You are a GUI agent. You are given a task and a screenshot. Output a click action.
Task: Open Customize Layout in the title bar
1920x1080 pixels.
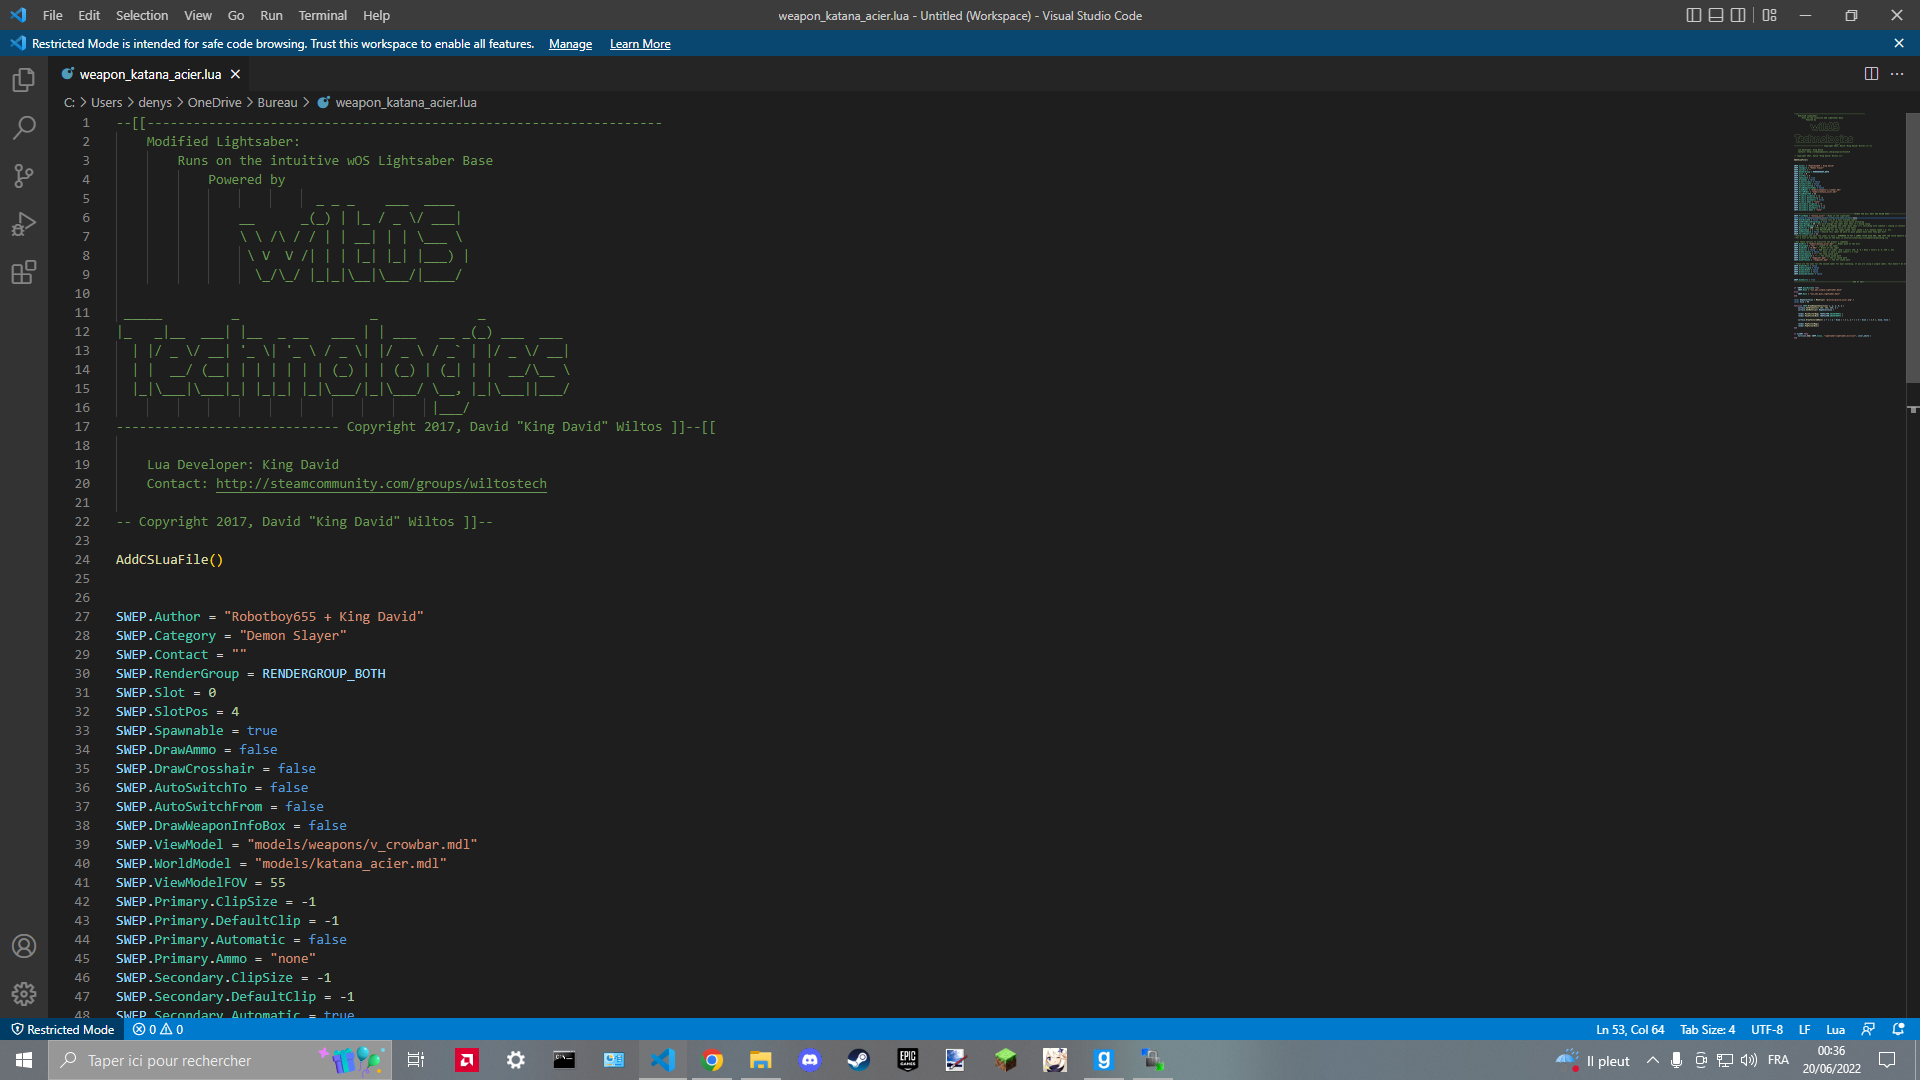coord(1770,15)
